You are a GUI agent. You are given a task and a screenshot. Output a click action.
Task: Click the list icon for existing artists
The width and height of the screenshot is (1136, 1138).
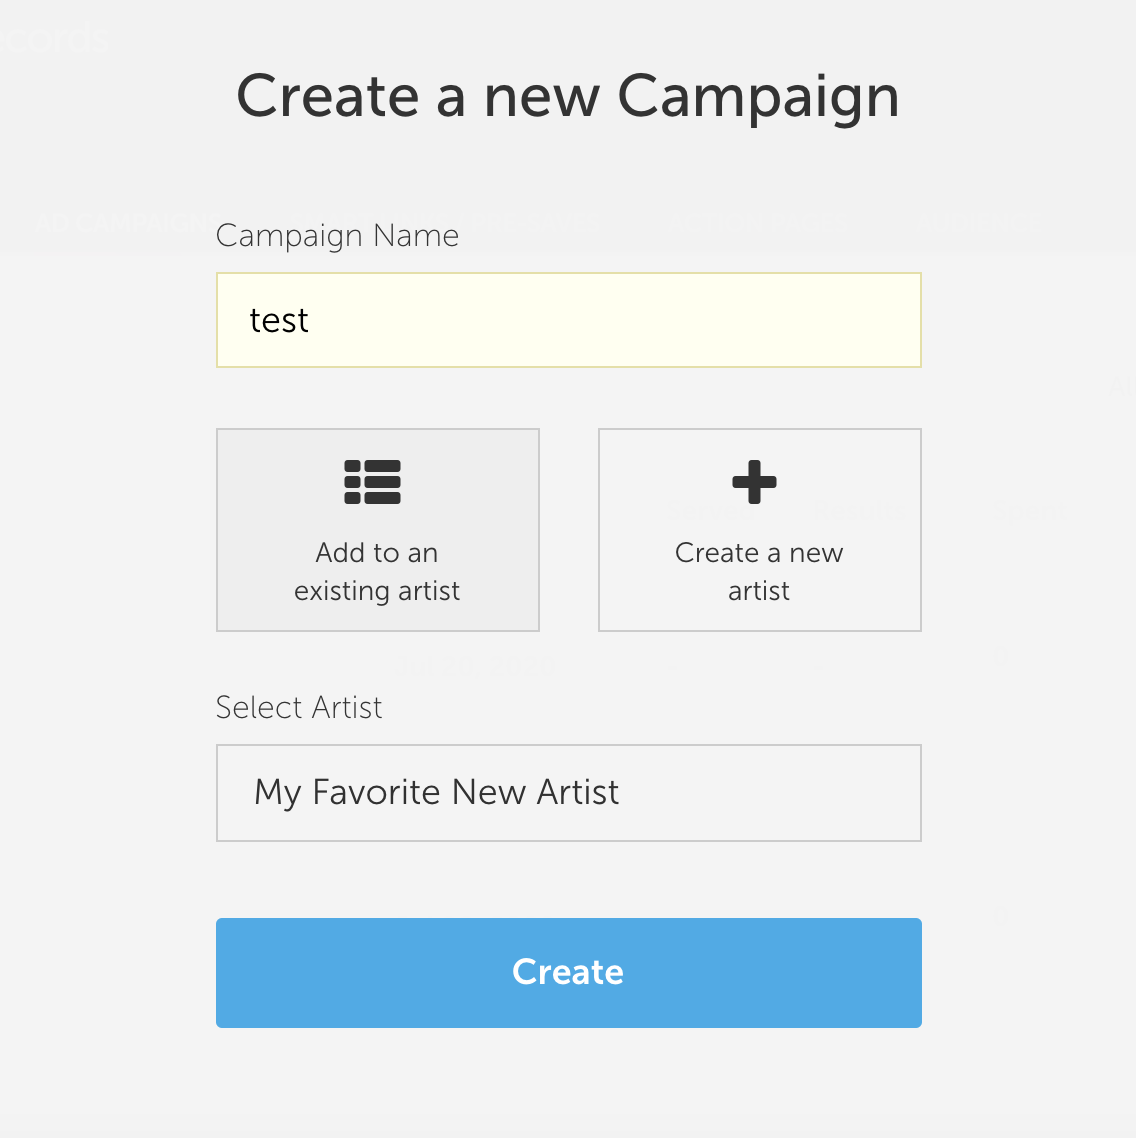click(372, 482)
